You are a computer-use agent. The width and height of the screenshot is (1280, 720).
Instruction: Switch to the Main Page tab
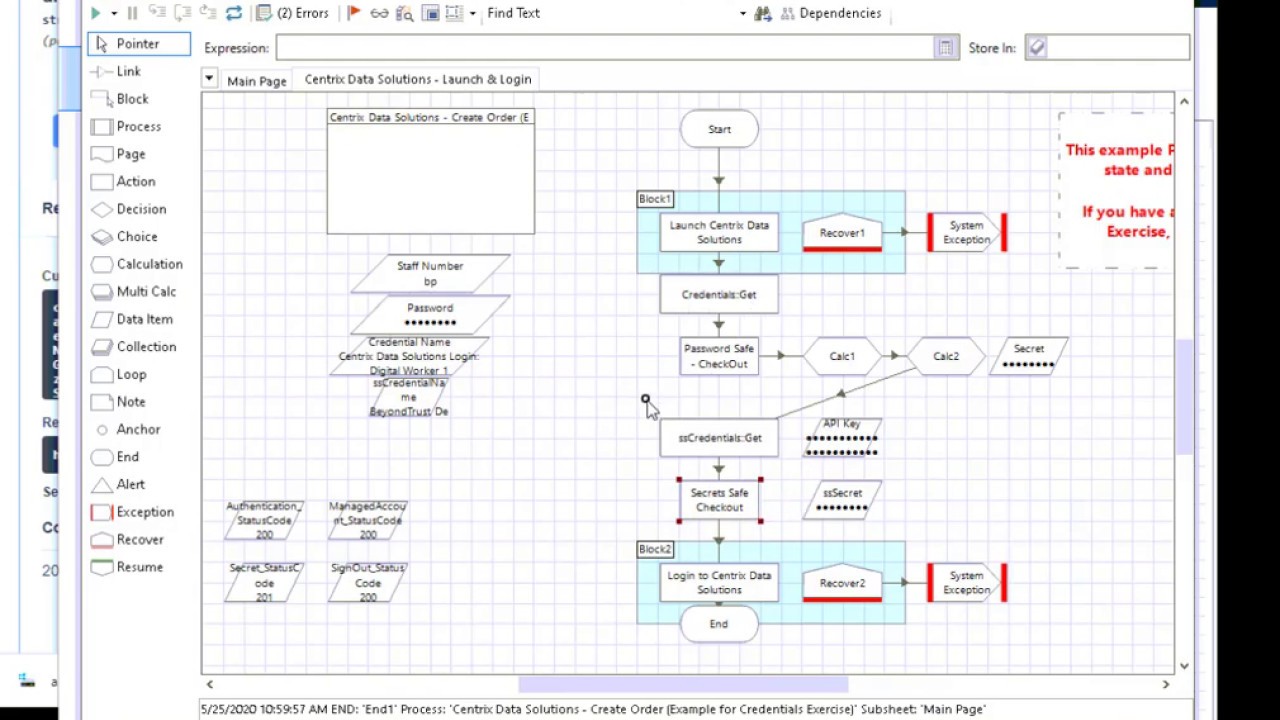coord(257,80)
